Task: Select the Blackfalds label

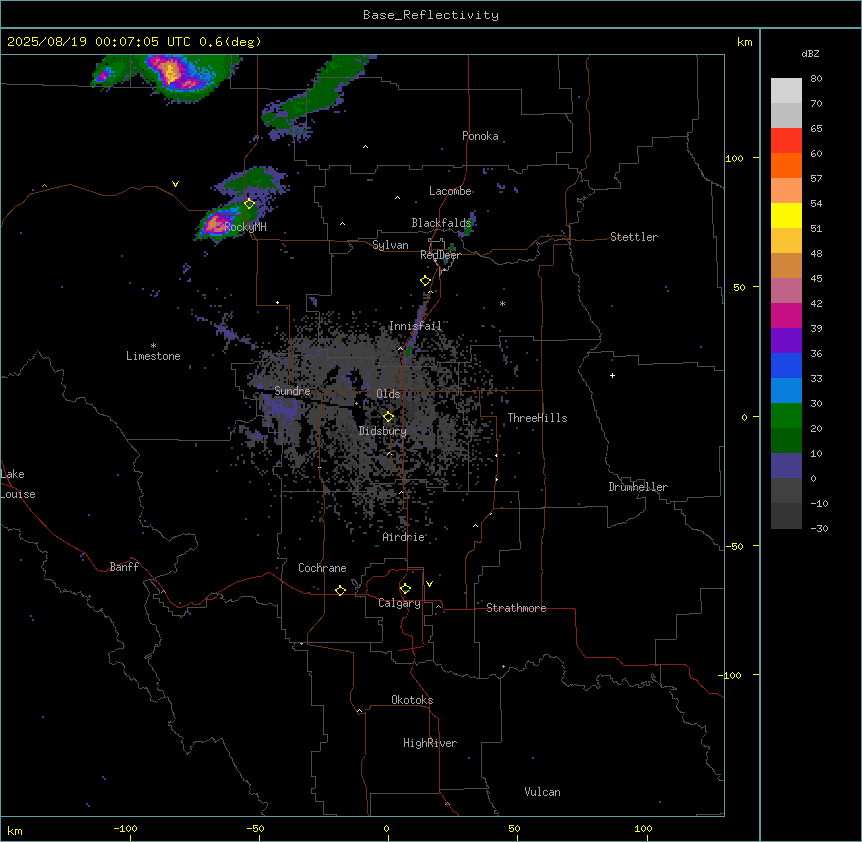Action: [441, 223]
